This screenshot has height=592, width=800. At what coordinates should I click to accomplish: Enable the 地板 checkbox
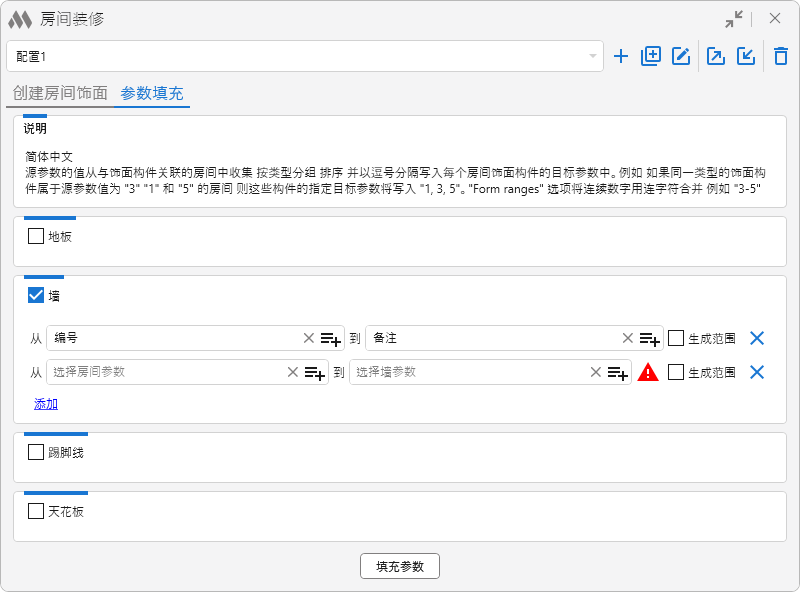36,237
